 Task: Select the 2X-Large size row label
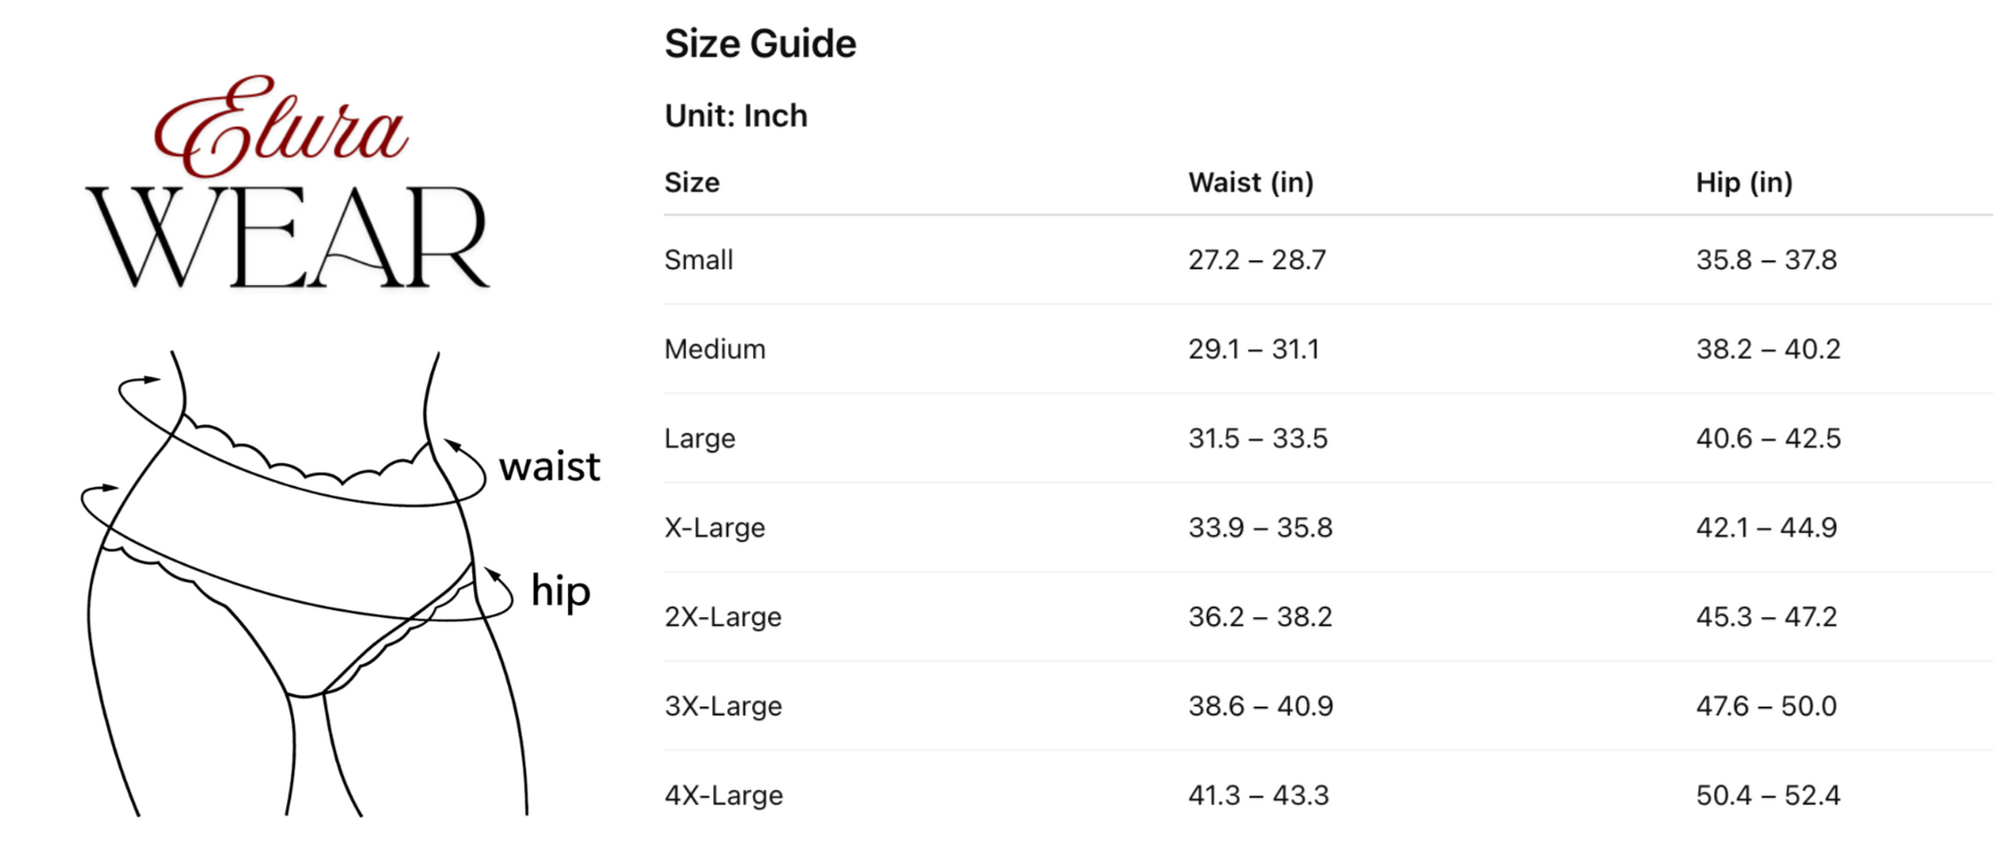click(723, 617)
